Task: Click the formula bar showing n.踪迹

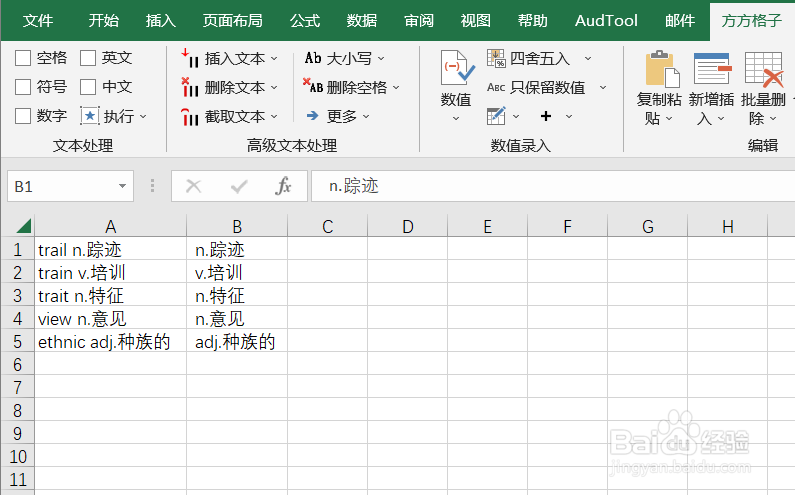Action: coord(553,186)
